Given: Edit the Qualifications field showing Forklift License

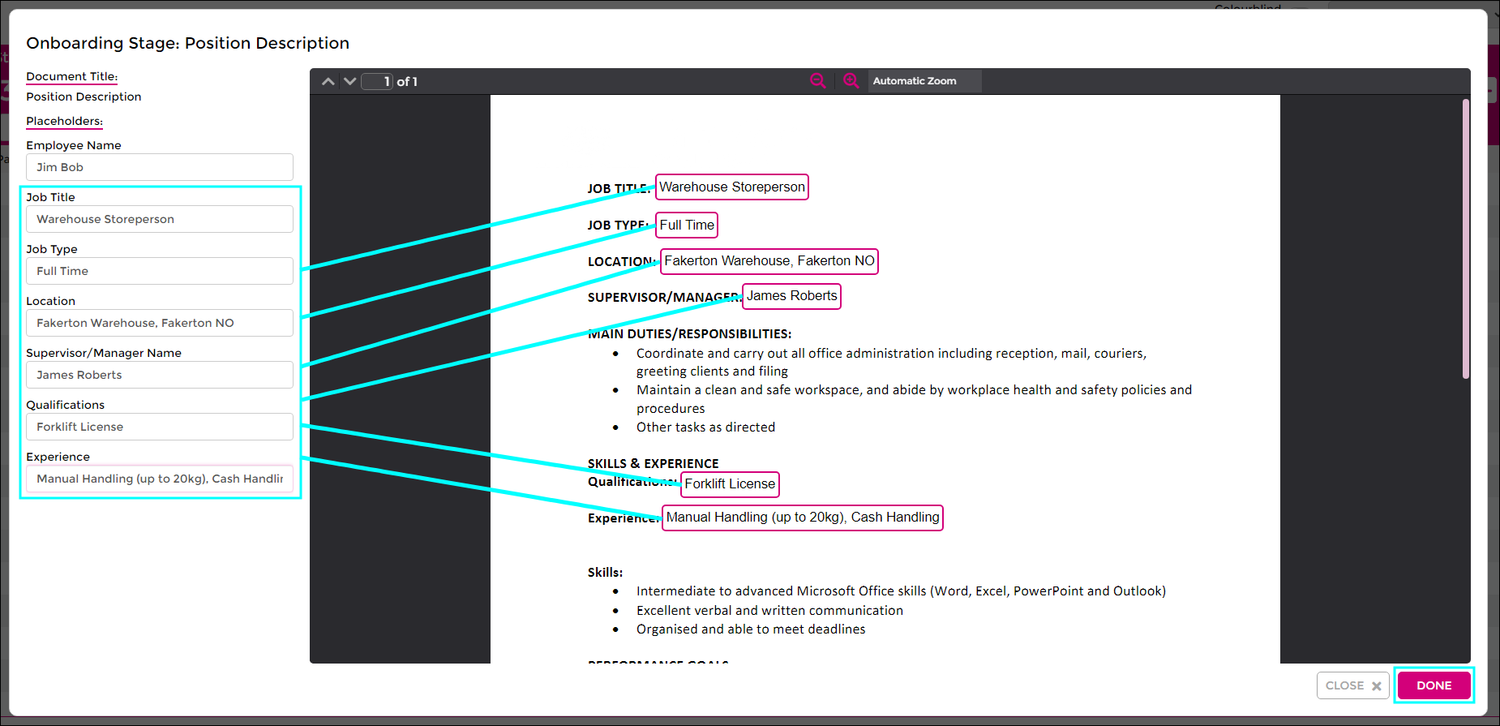Looking at the screenshot, I should (x=159, y=427).
